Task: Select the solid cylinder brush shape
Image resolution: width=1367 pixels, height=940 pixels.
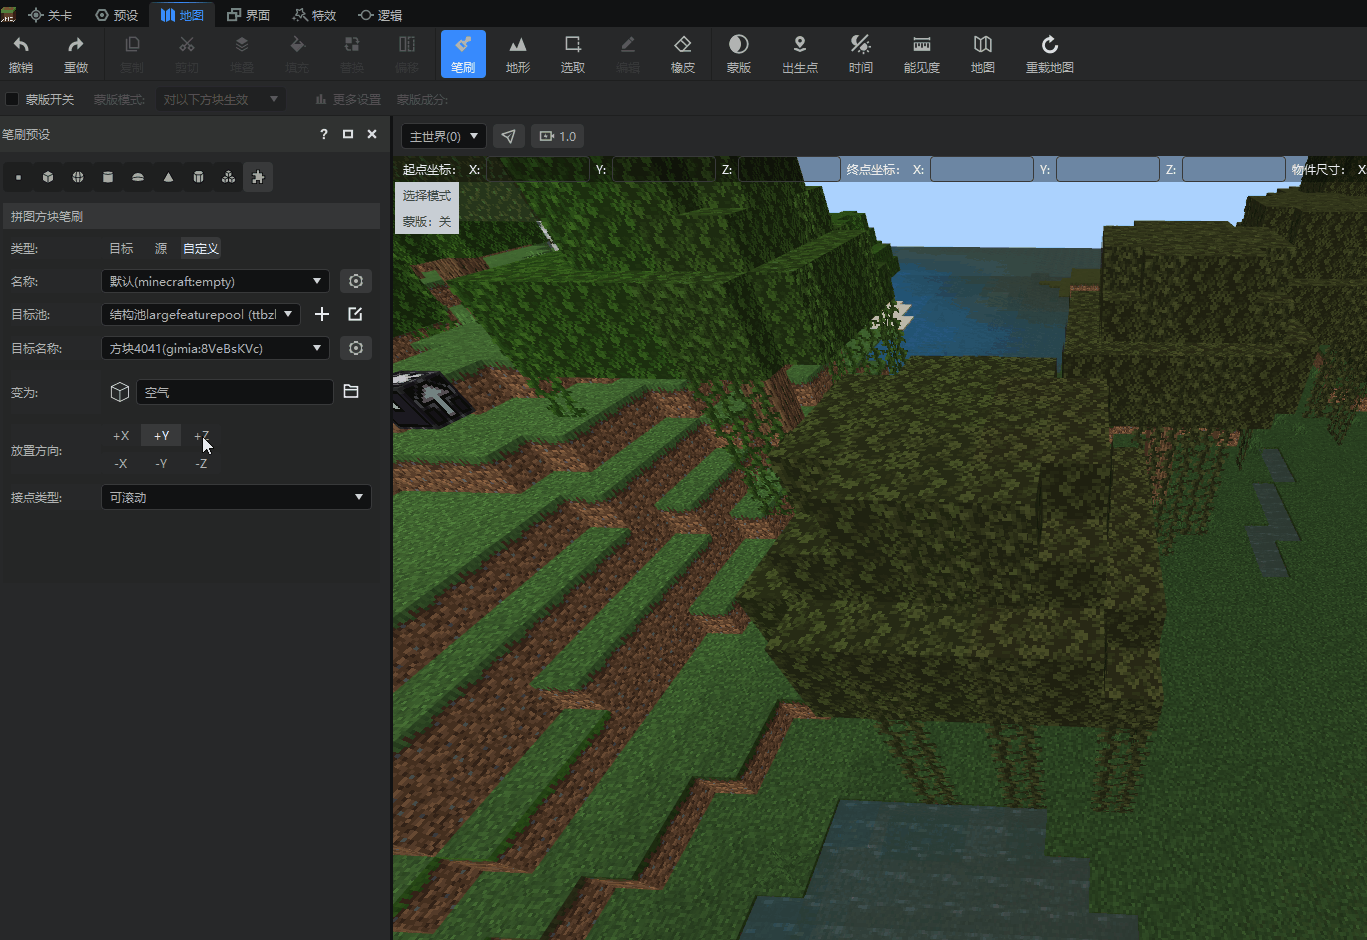Action: pyautogui.click(x=108, y=177)
